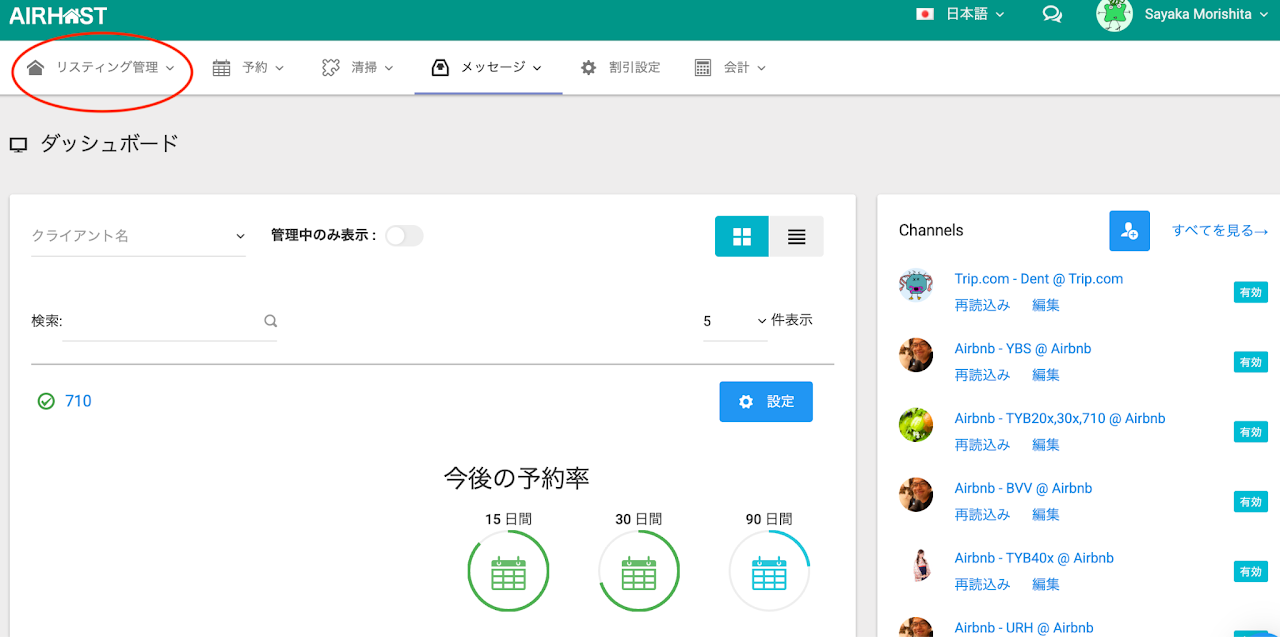The image size is (1280, 637).
Task: Open the 割引設定 page
Action: [621, 67]
